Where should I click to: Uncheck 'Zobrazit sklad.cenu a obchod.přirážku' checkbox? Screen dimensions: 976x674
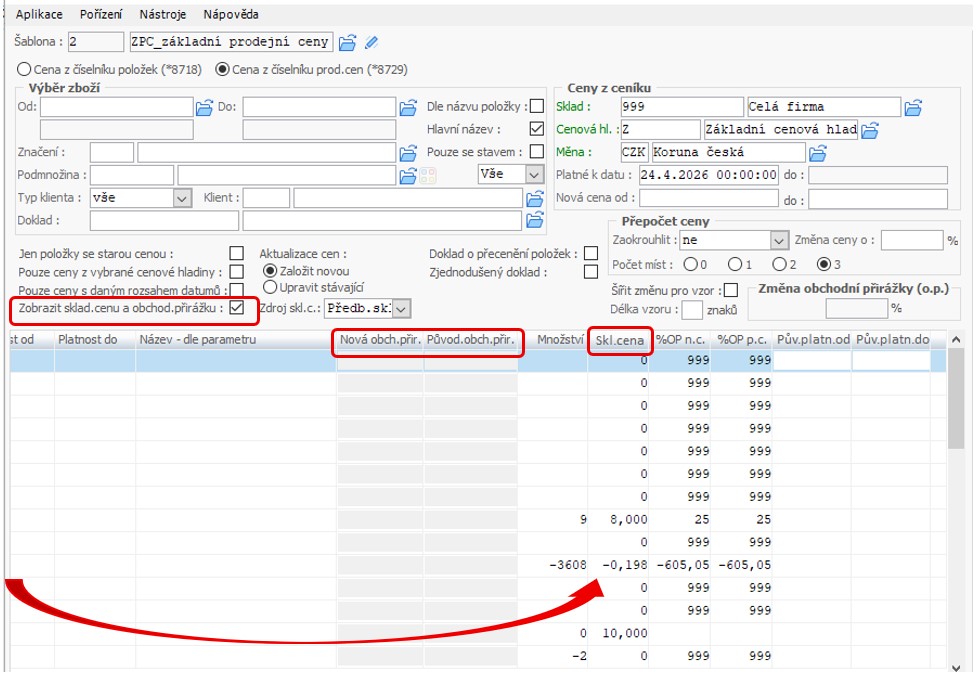click(237, 308)
